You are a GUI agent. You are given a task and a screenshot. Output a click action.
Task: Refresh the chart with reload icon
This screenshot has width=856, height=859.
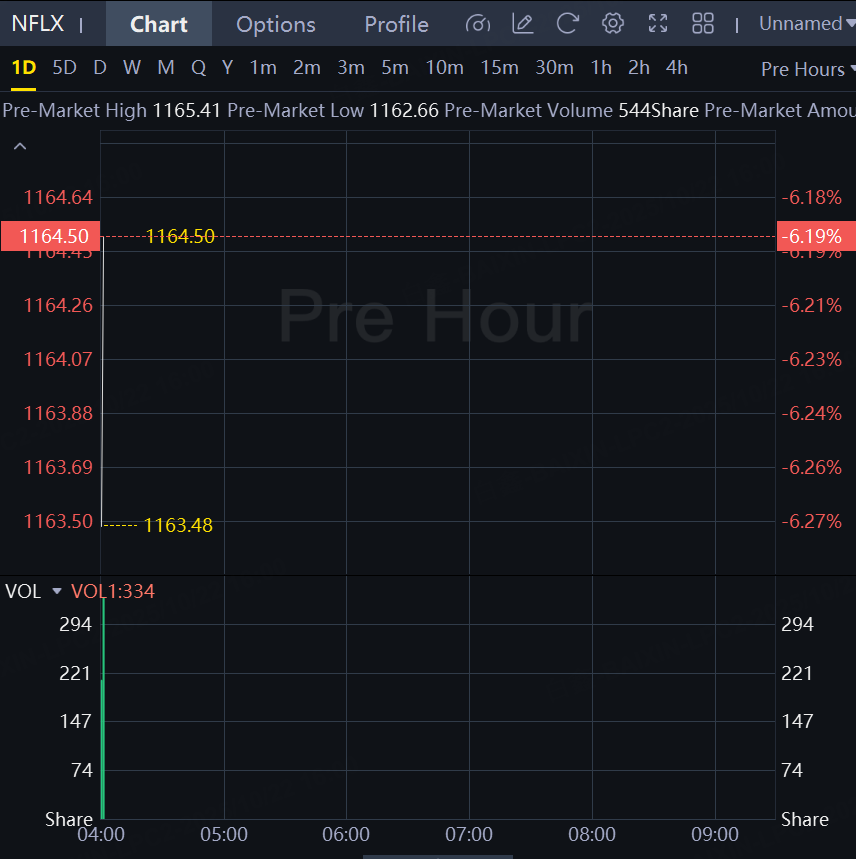click(x=567, y=24)
